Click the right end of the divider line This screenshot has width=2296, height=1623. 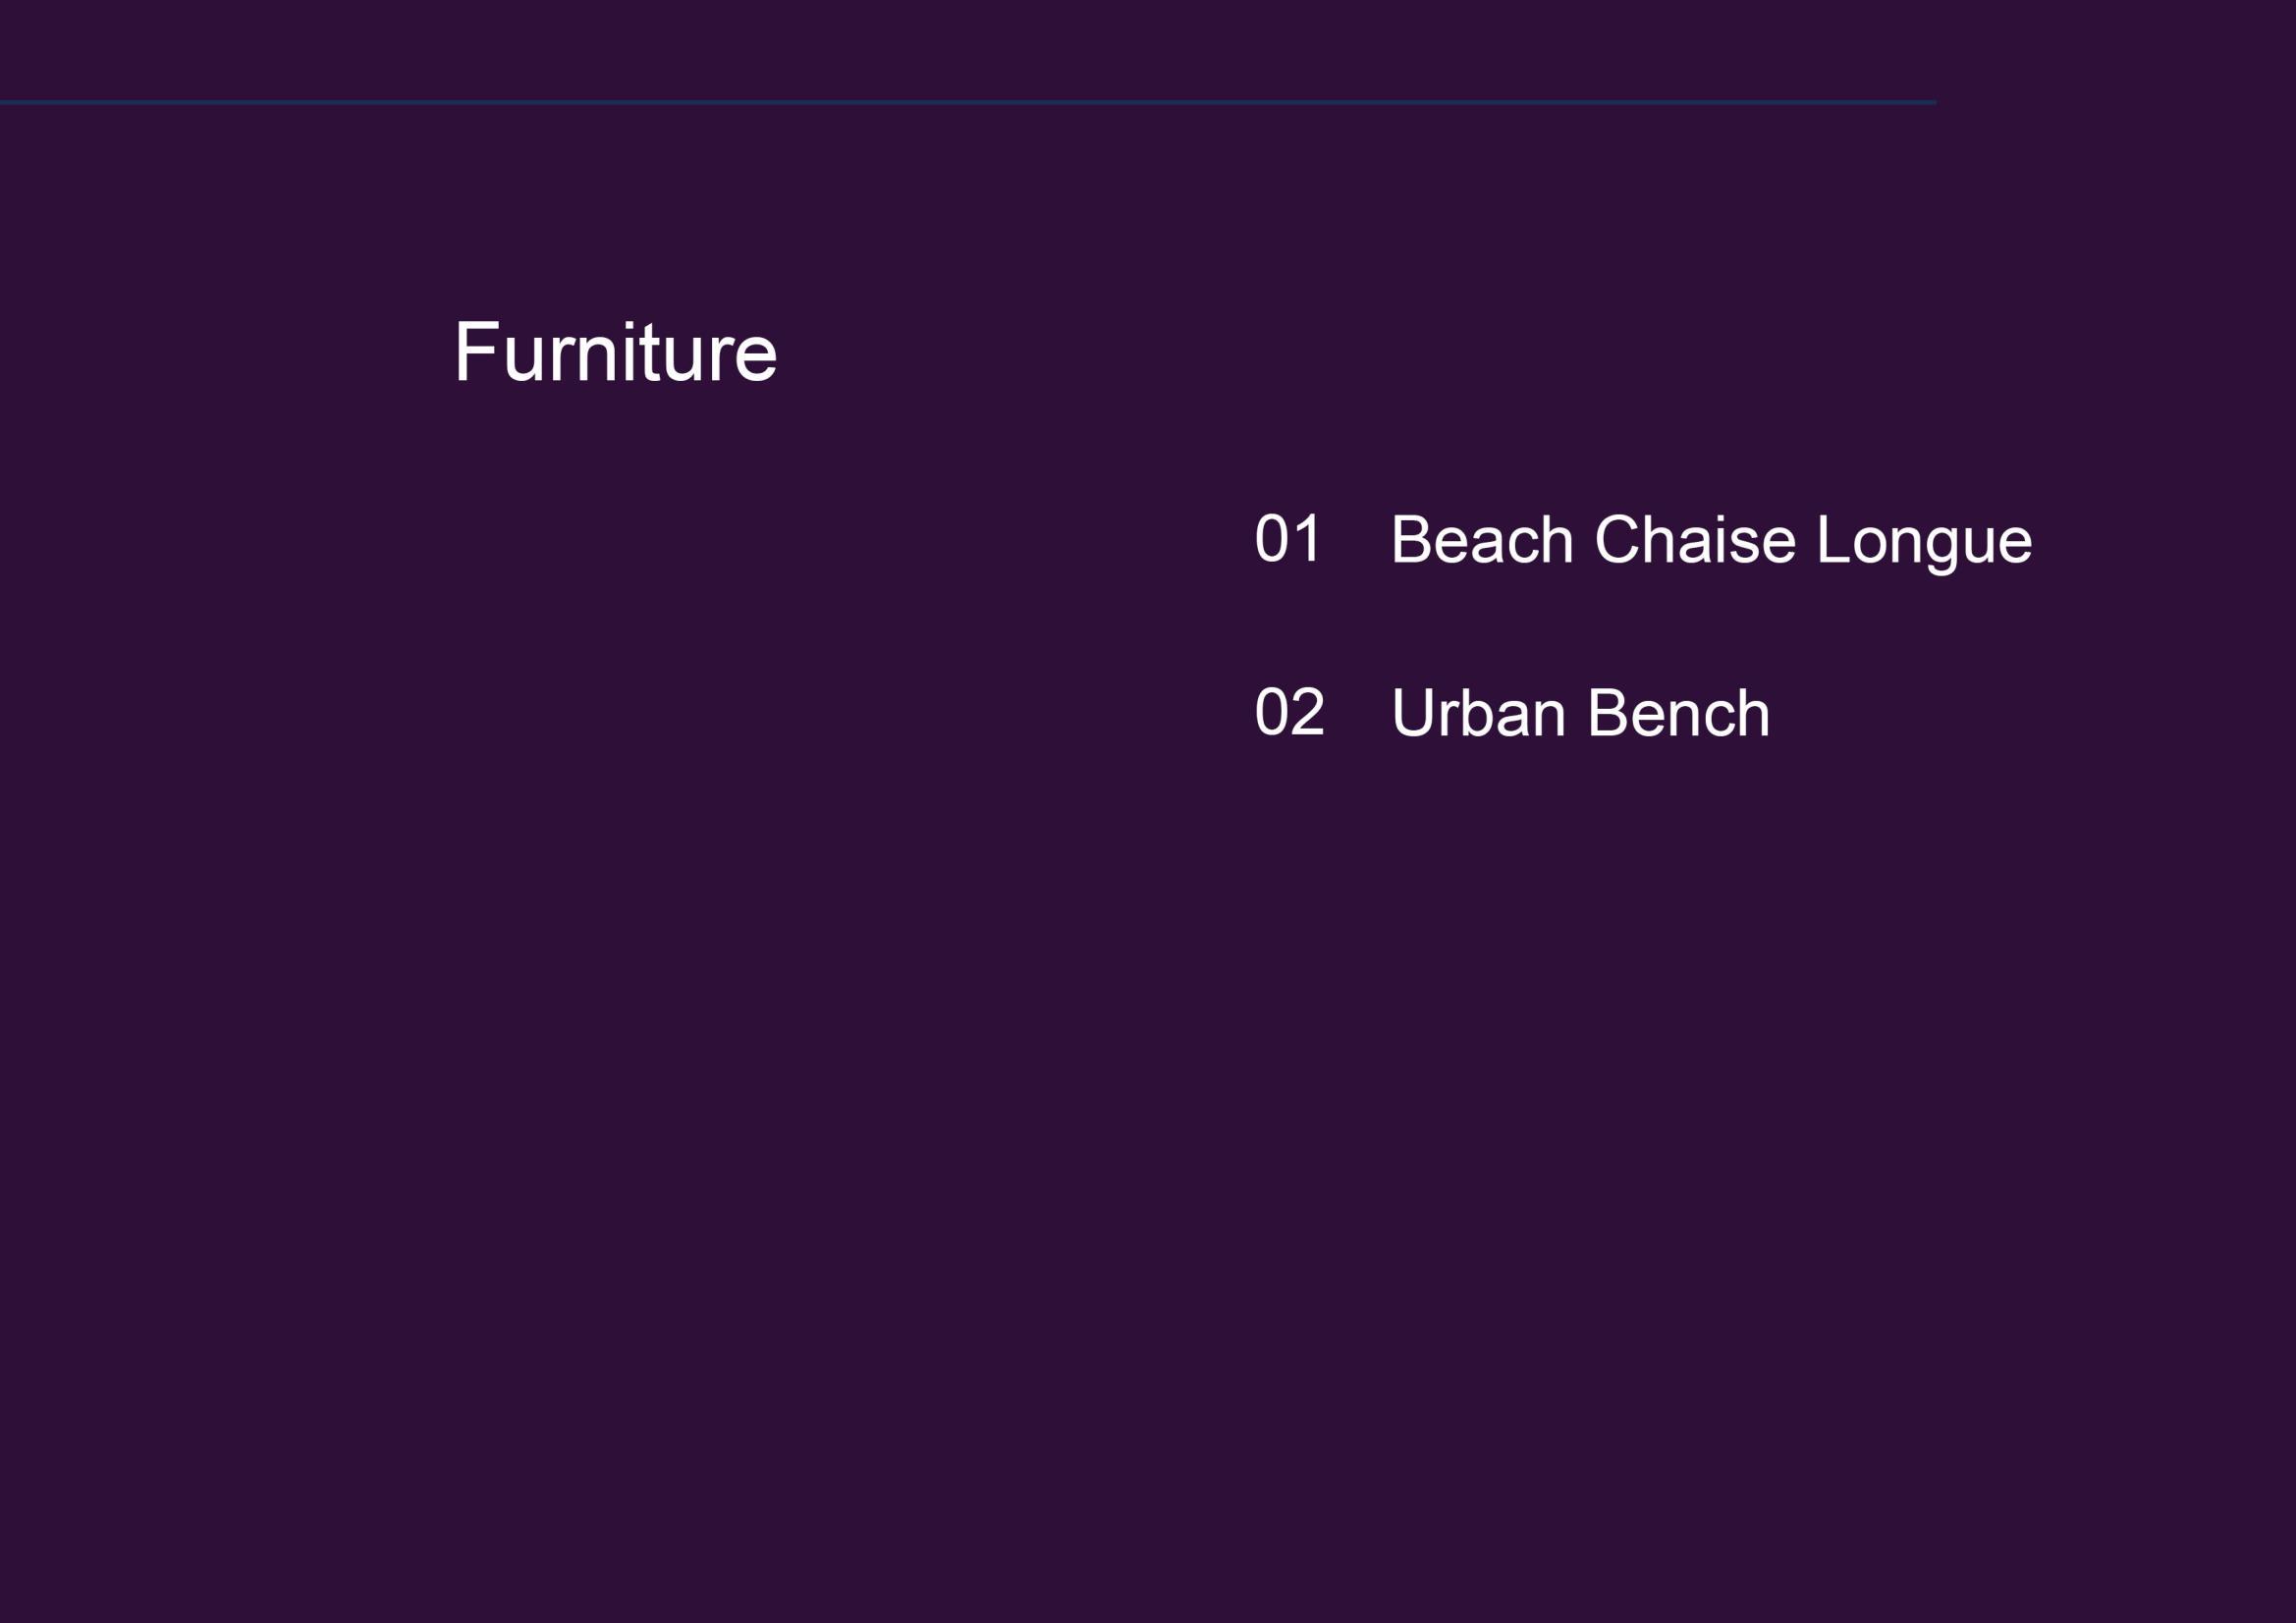pyautogui.click(x=1930, y=103)
